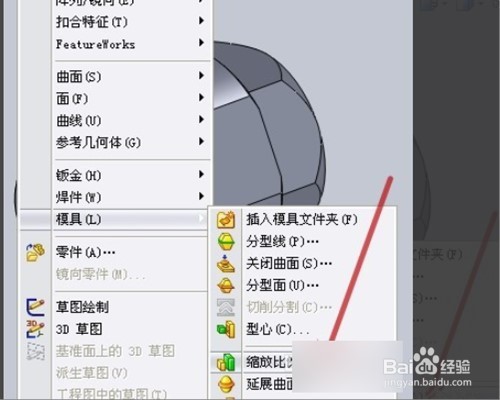Click the Insert Mold Folder icon
This screenshot has width=500, height=400.
click(x=226, y=219)
